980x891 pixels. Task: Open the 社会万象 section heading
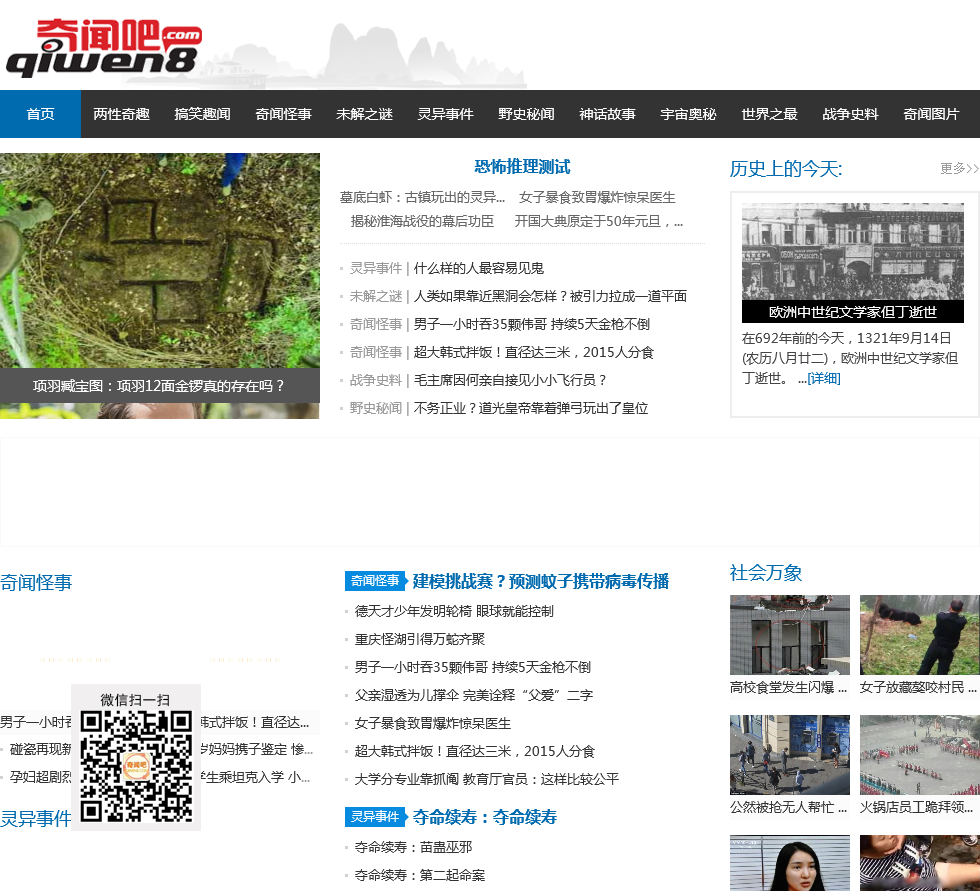(766, 572)
